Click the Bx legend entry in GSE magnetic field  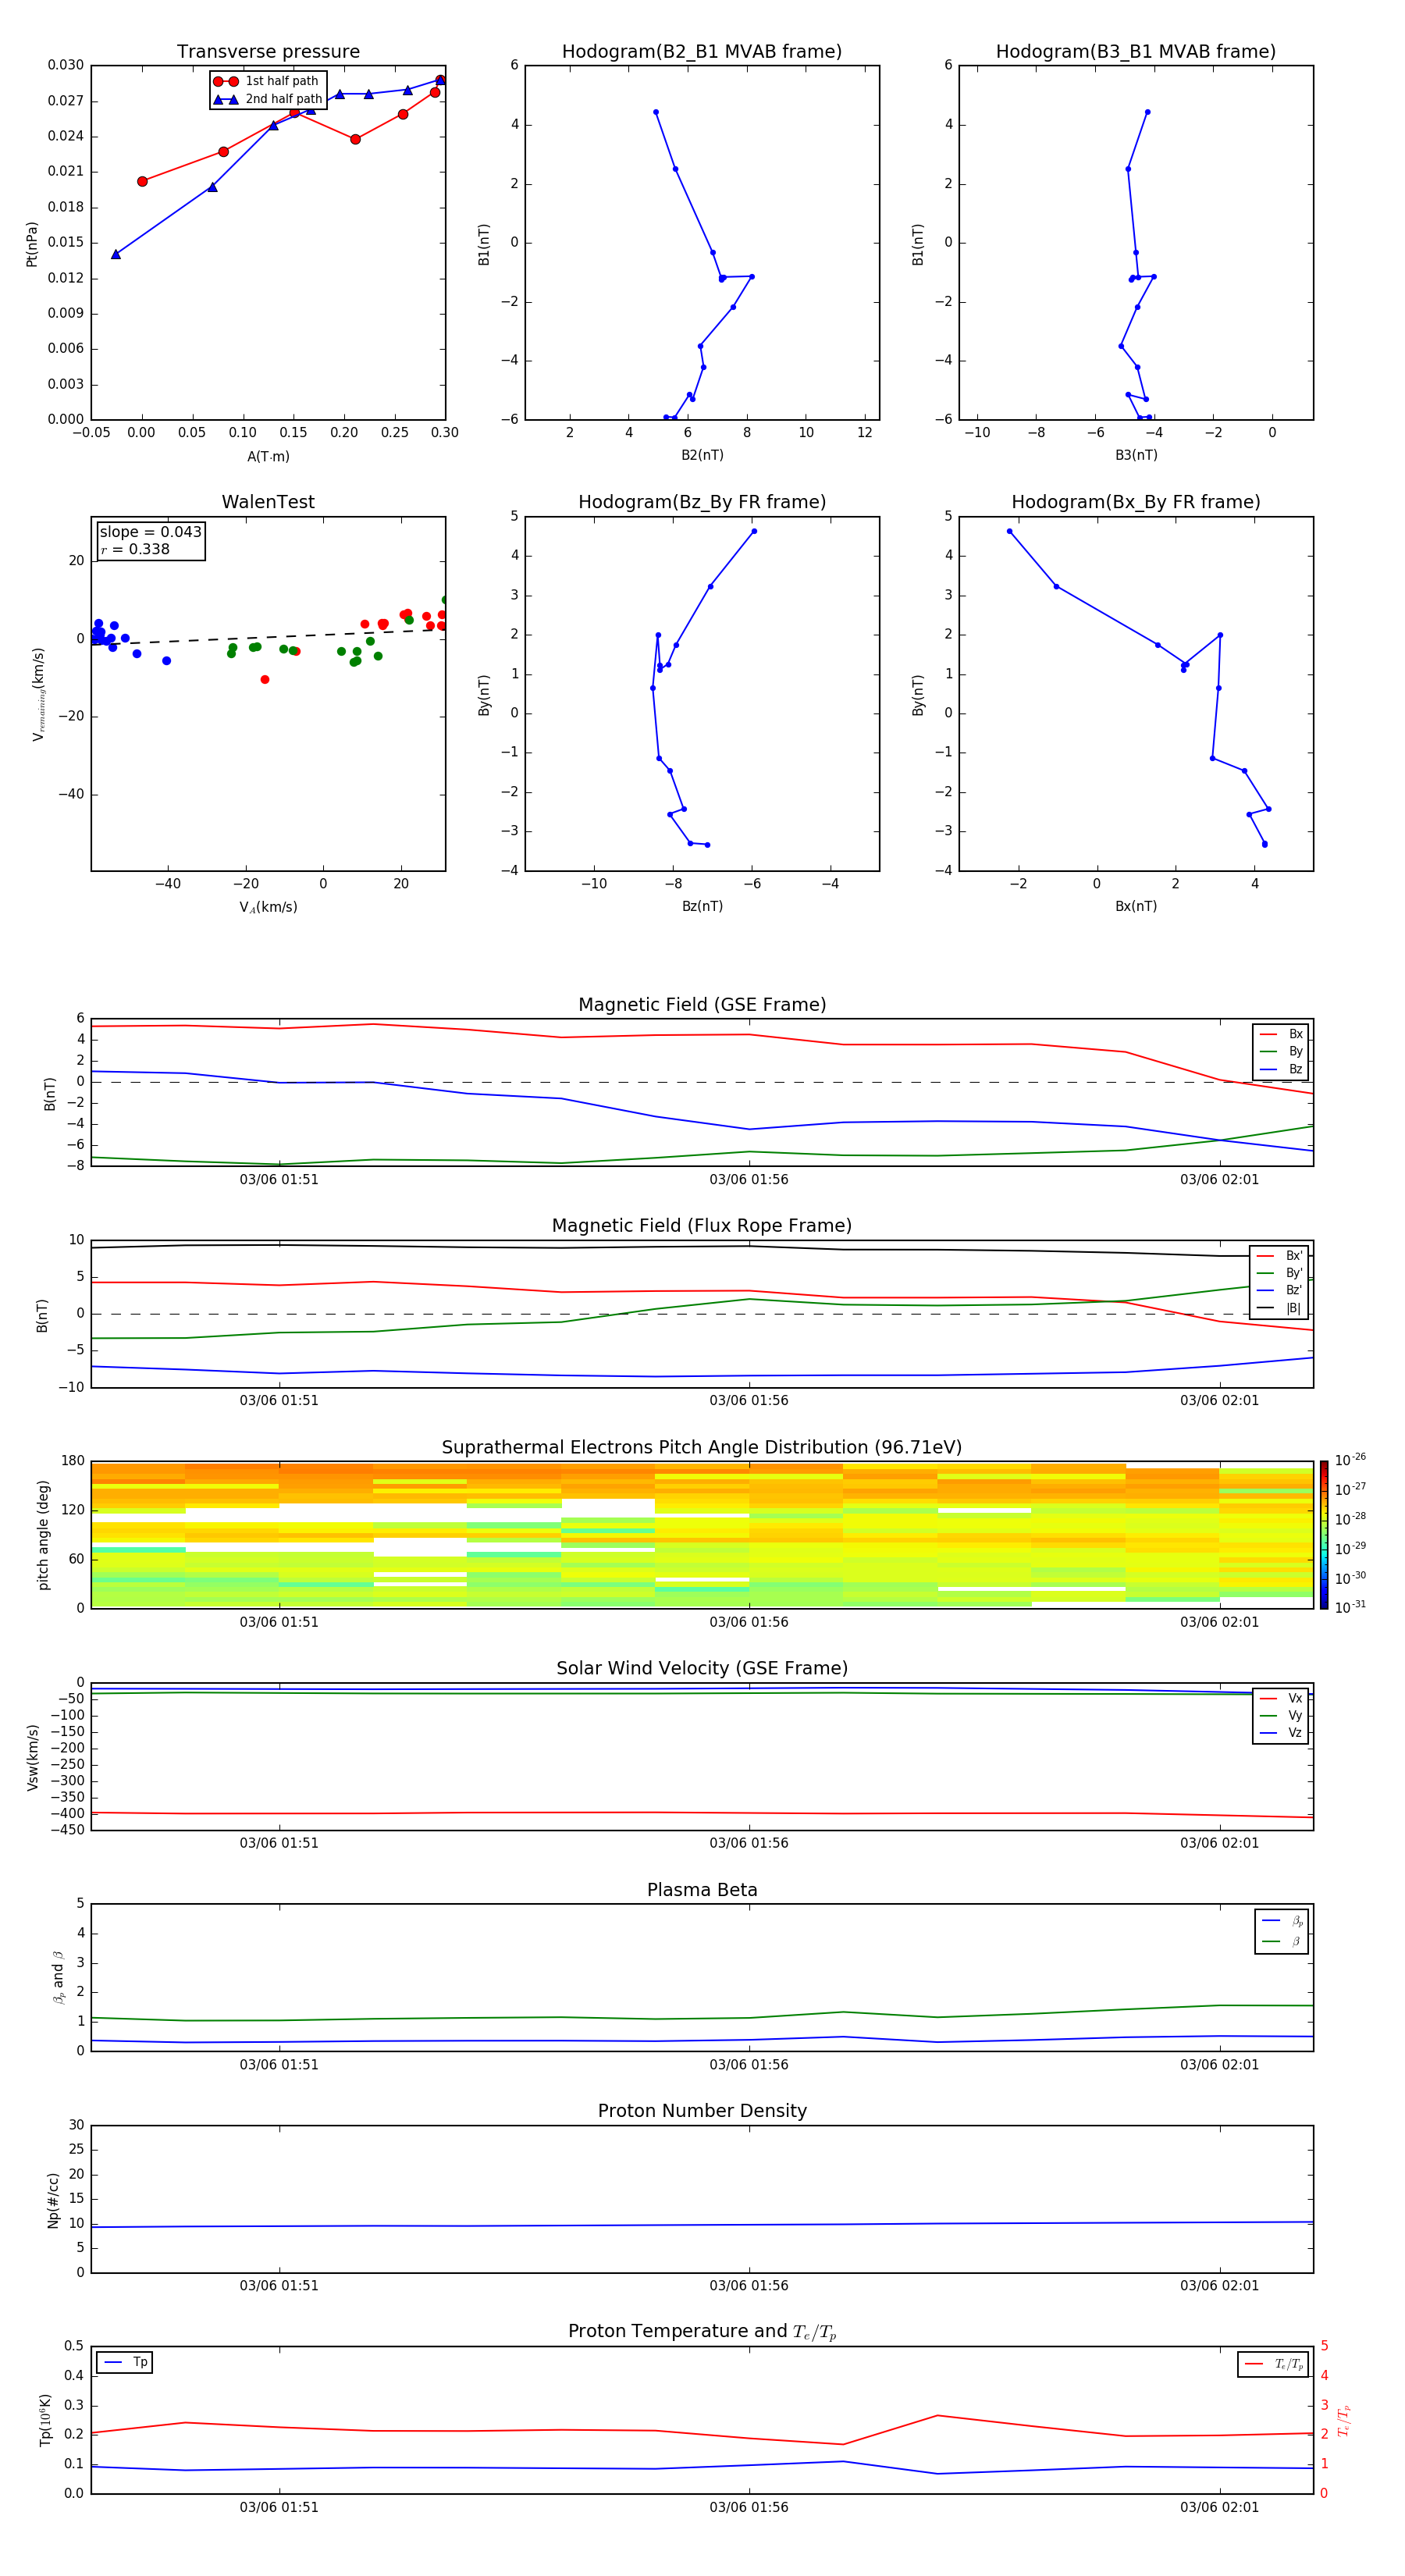coord(1281,1034)
